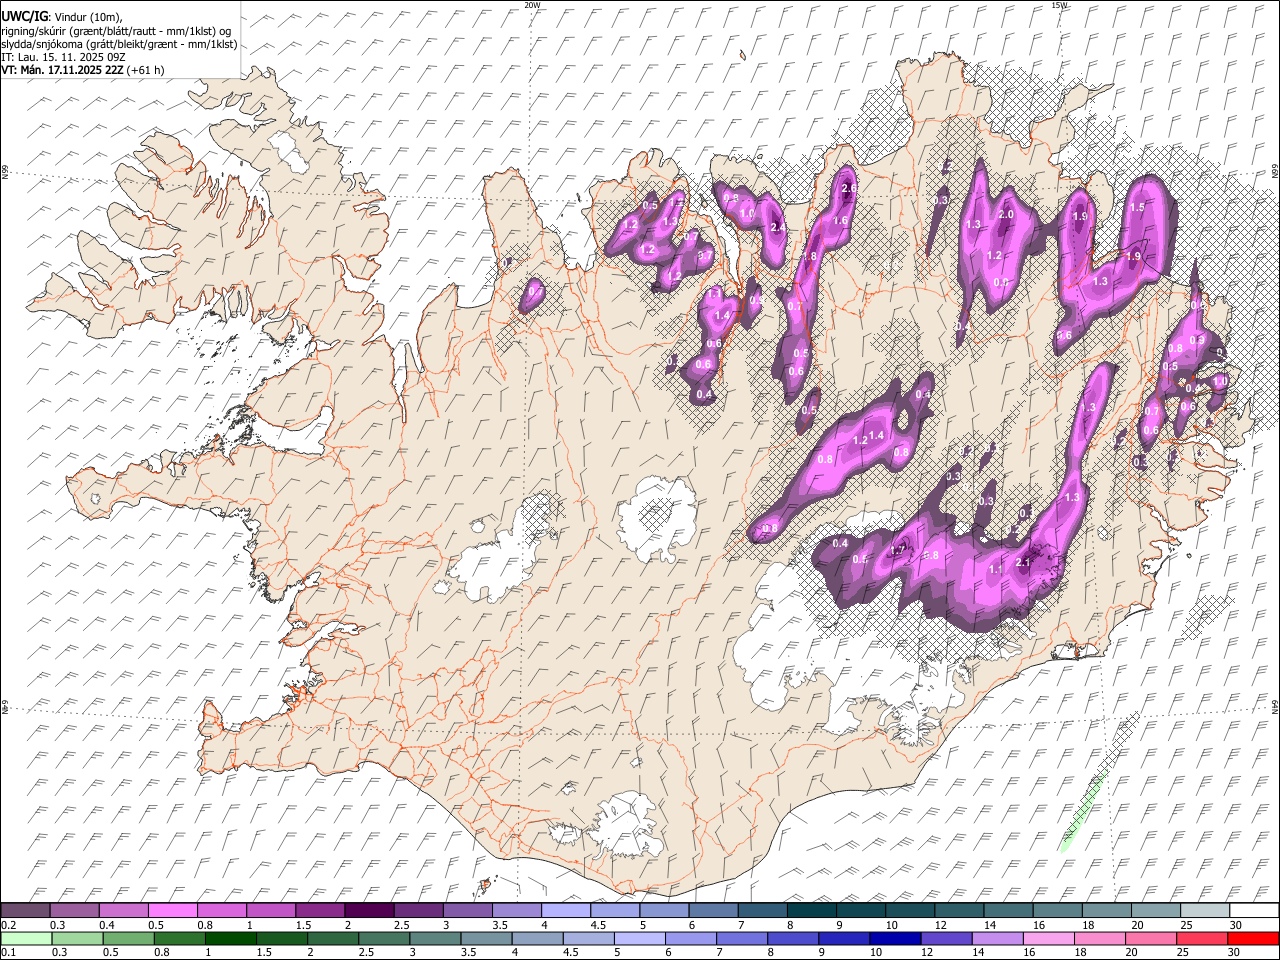Click the '2.0' snowfall value on the map
This screenshot has height=960, width=1280.
pos(1006,214)
